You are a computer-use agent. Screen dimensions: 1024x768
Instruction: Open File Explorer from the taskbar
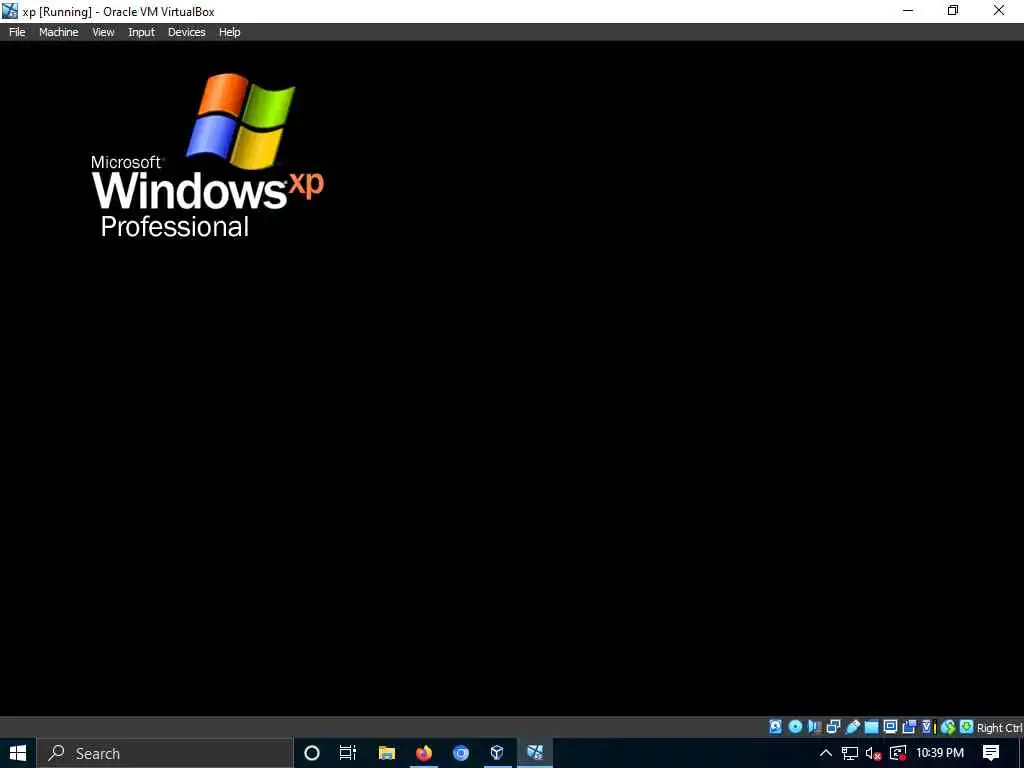click(x=387, y=753)
